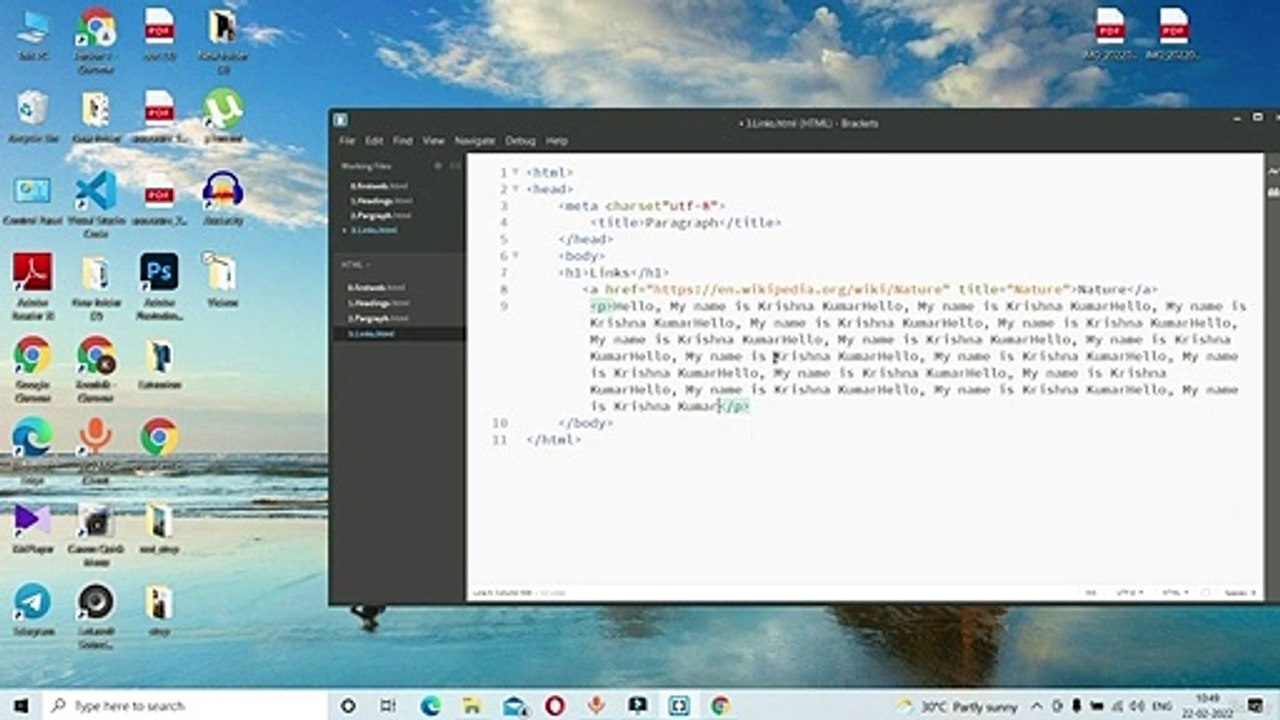Image resolution: width=1280 pixels, height=720 pixels.
Task: Open the Edit menu in Brackets
Action: click(x=374, y=141)
